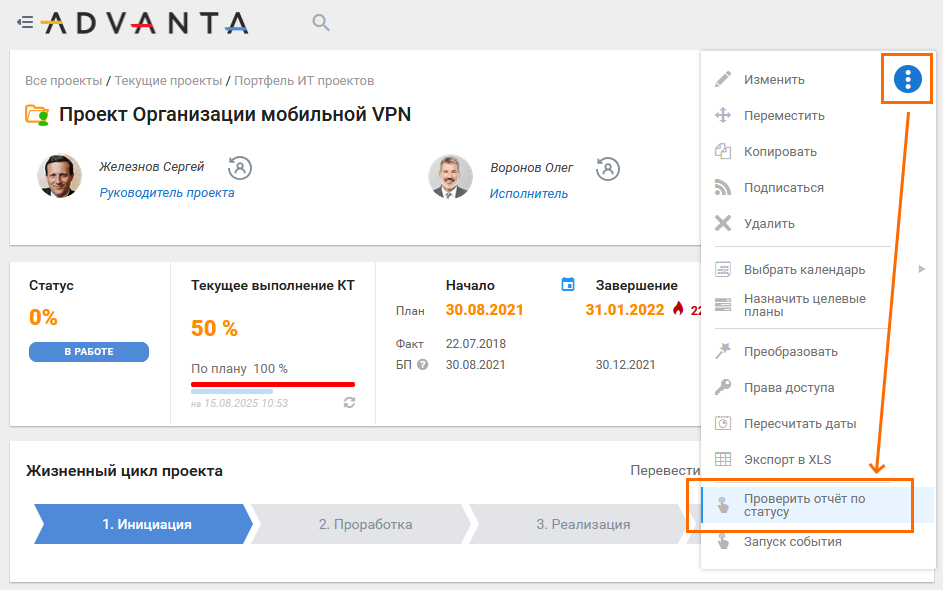Click the replace icon beside Железнов Сергей
This screenshot has width=943, height=590.
point(240,168)
